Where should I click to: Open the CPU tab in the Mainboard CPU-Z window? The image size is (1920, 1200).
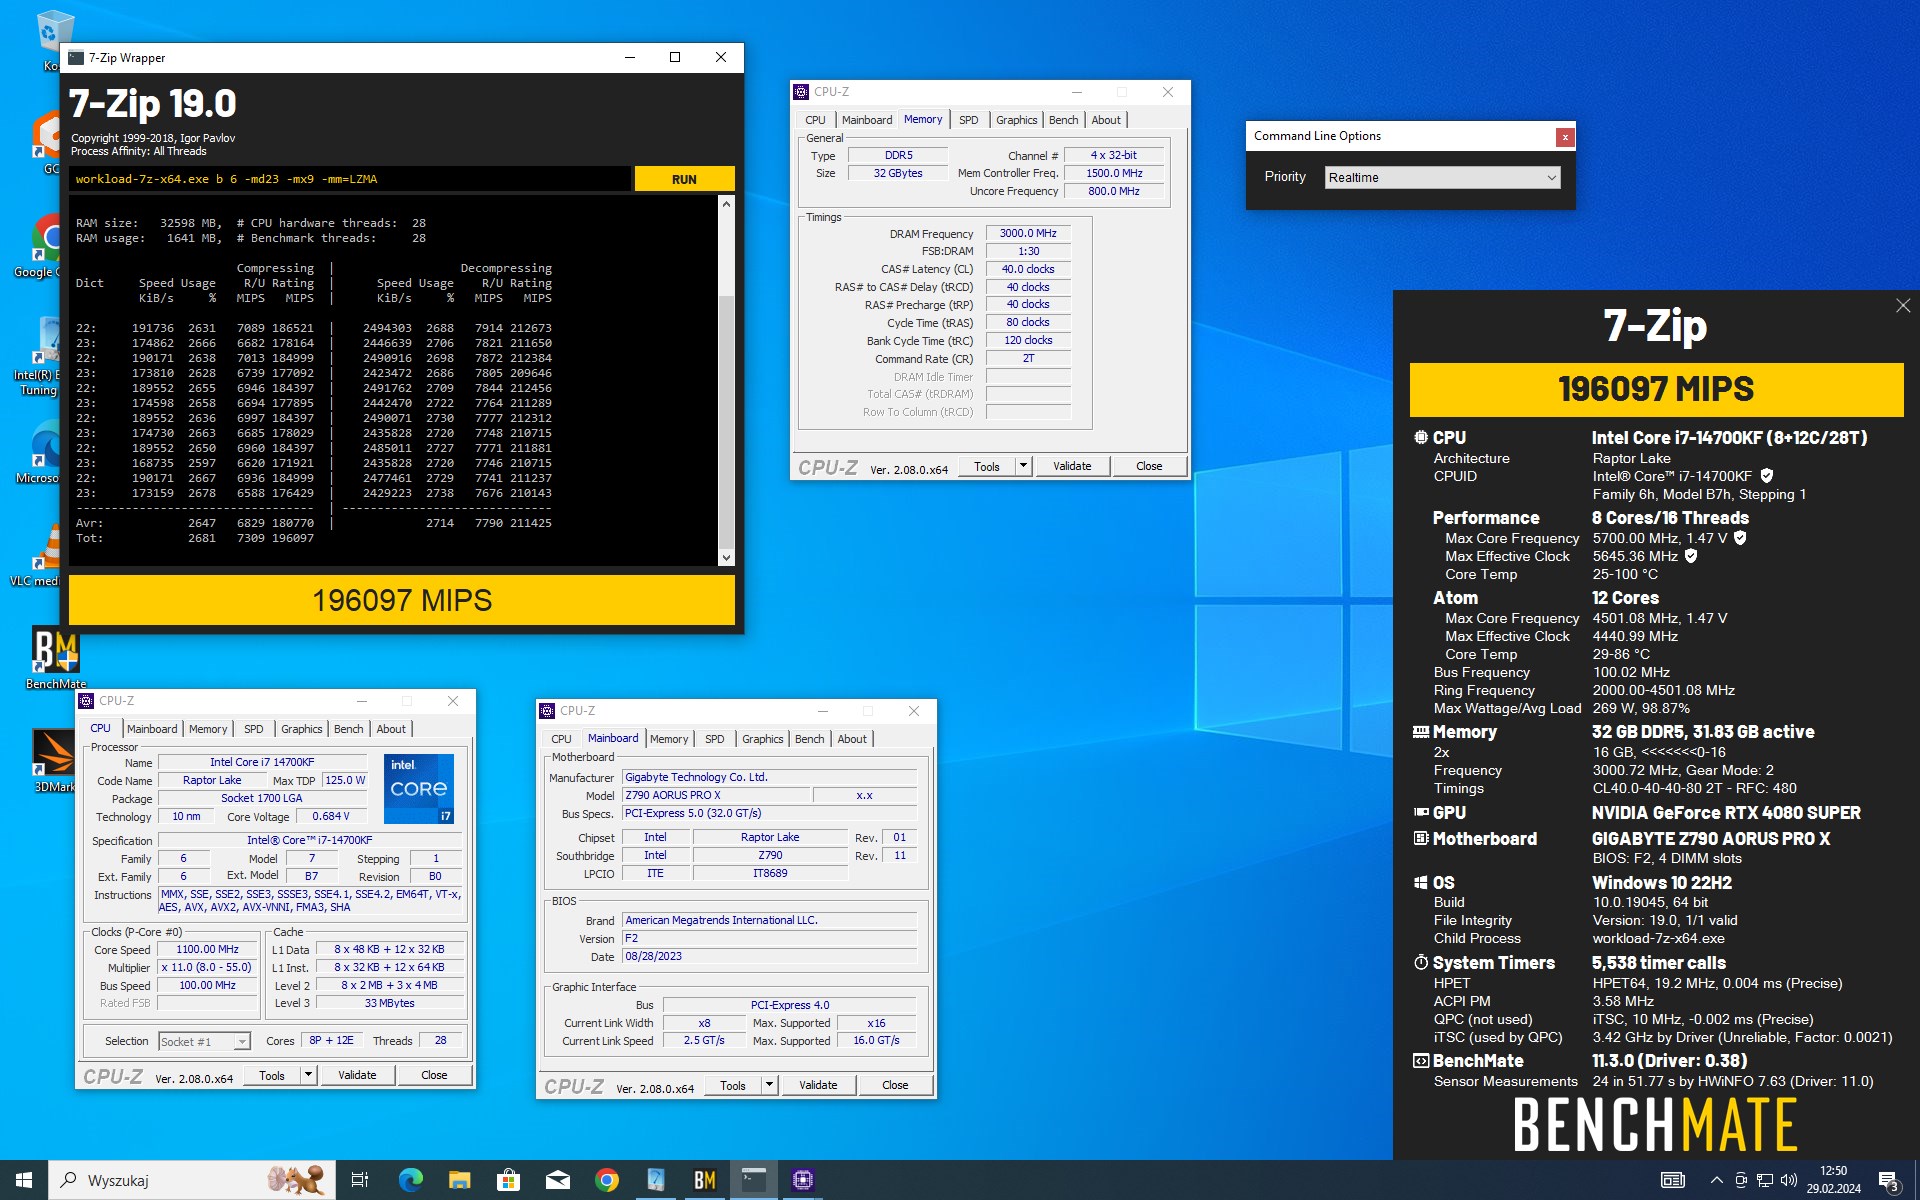point(561,739)
